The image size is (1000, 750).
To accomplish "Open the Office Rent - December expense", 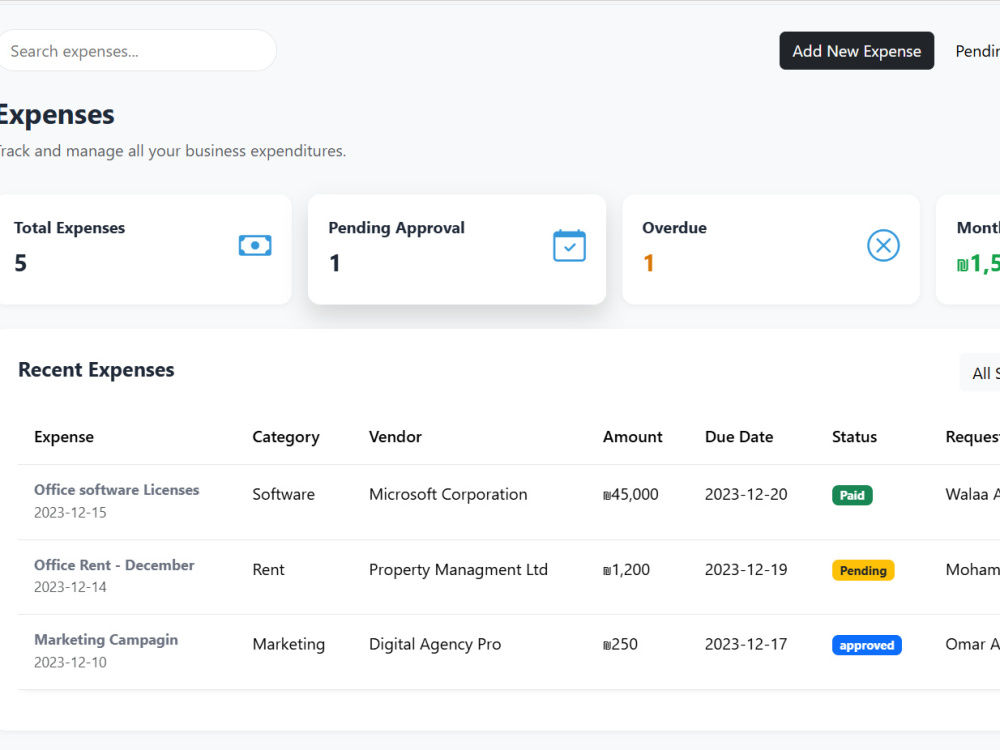I will pyautogui.click(x=114, y=565).
